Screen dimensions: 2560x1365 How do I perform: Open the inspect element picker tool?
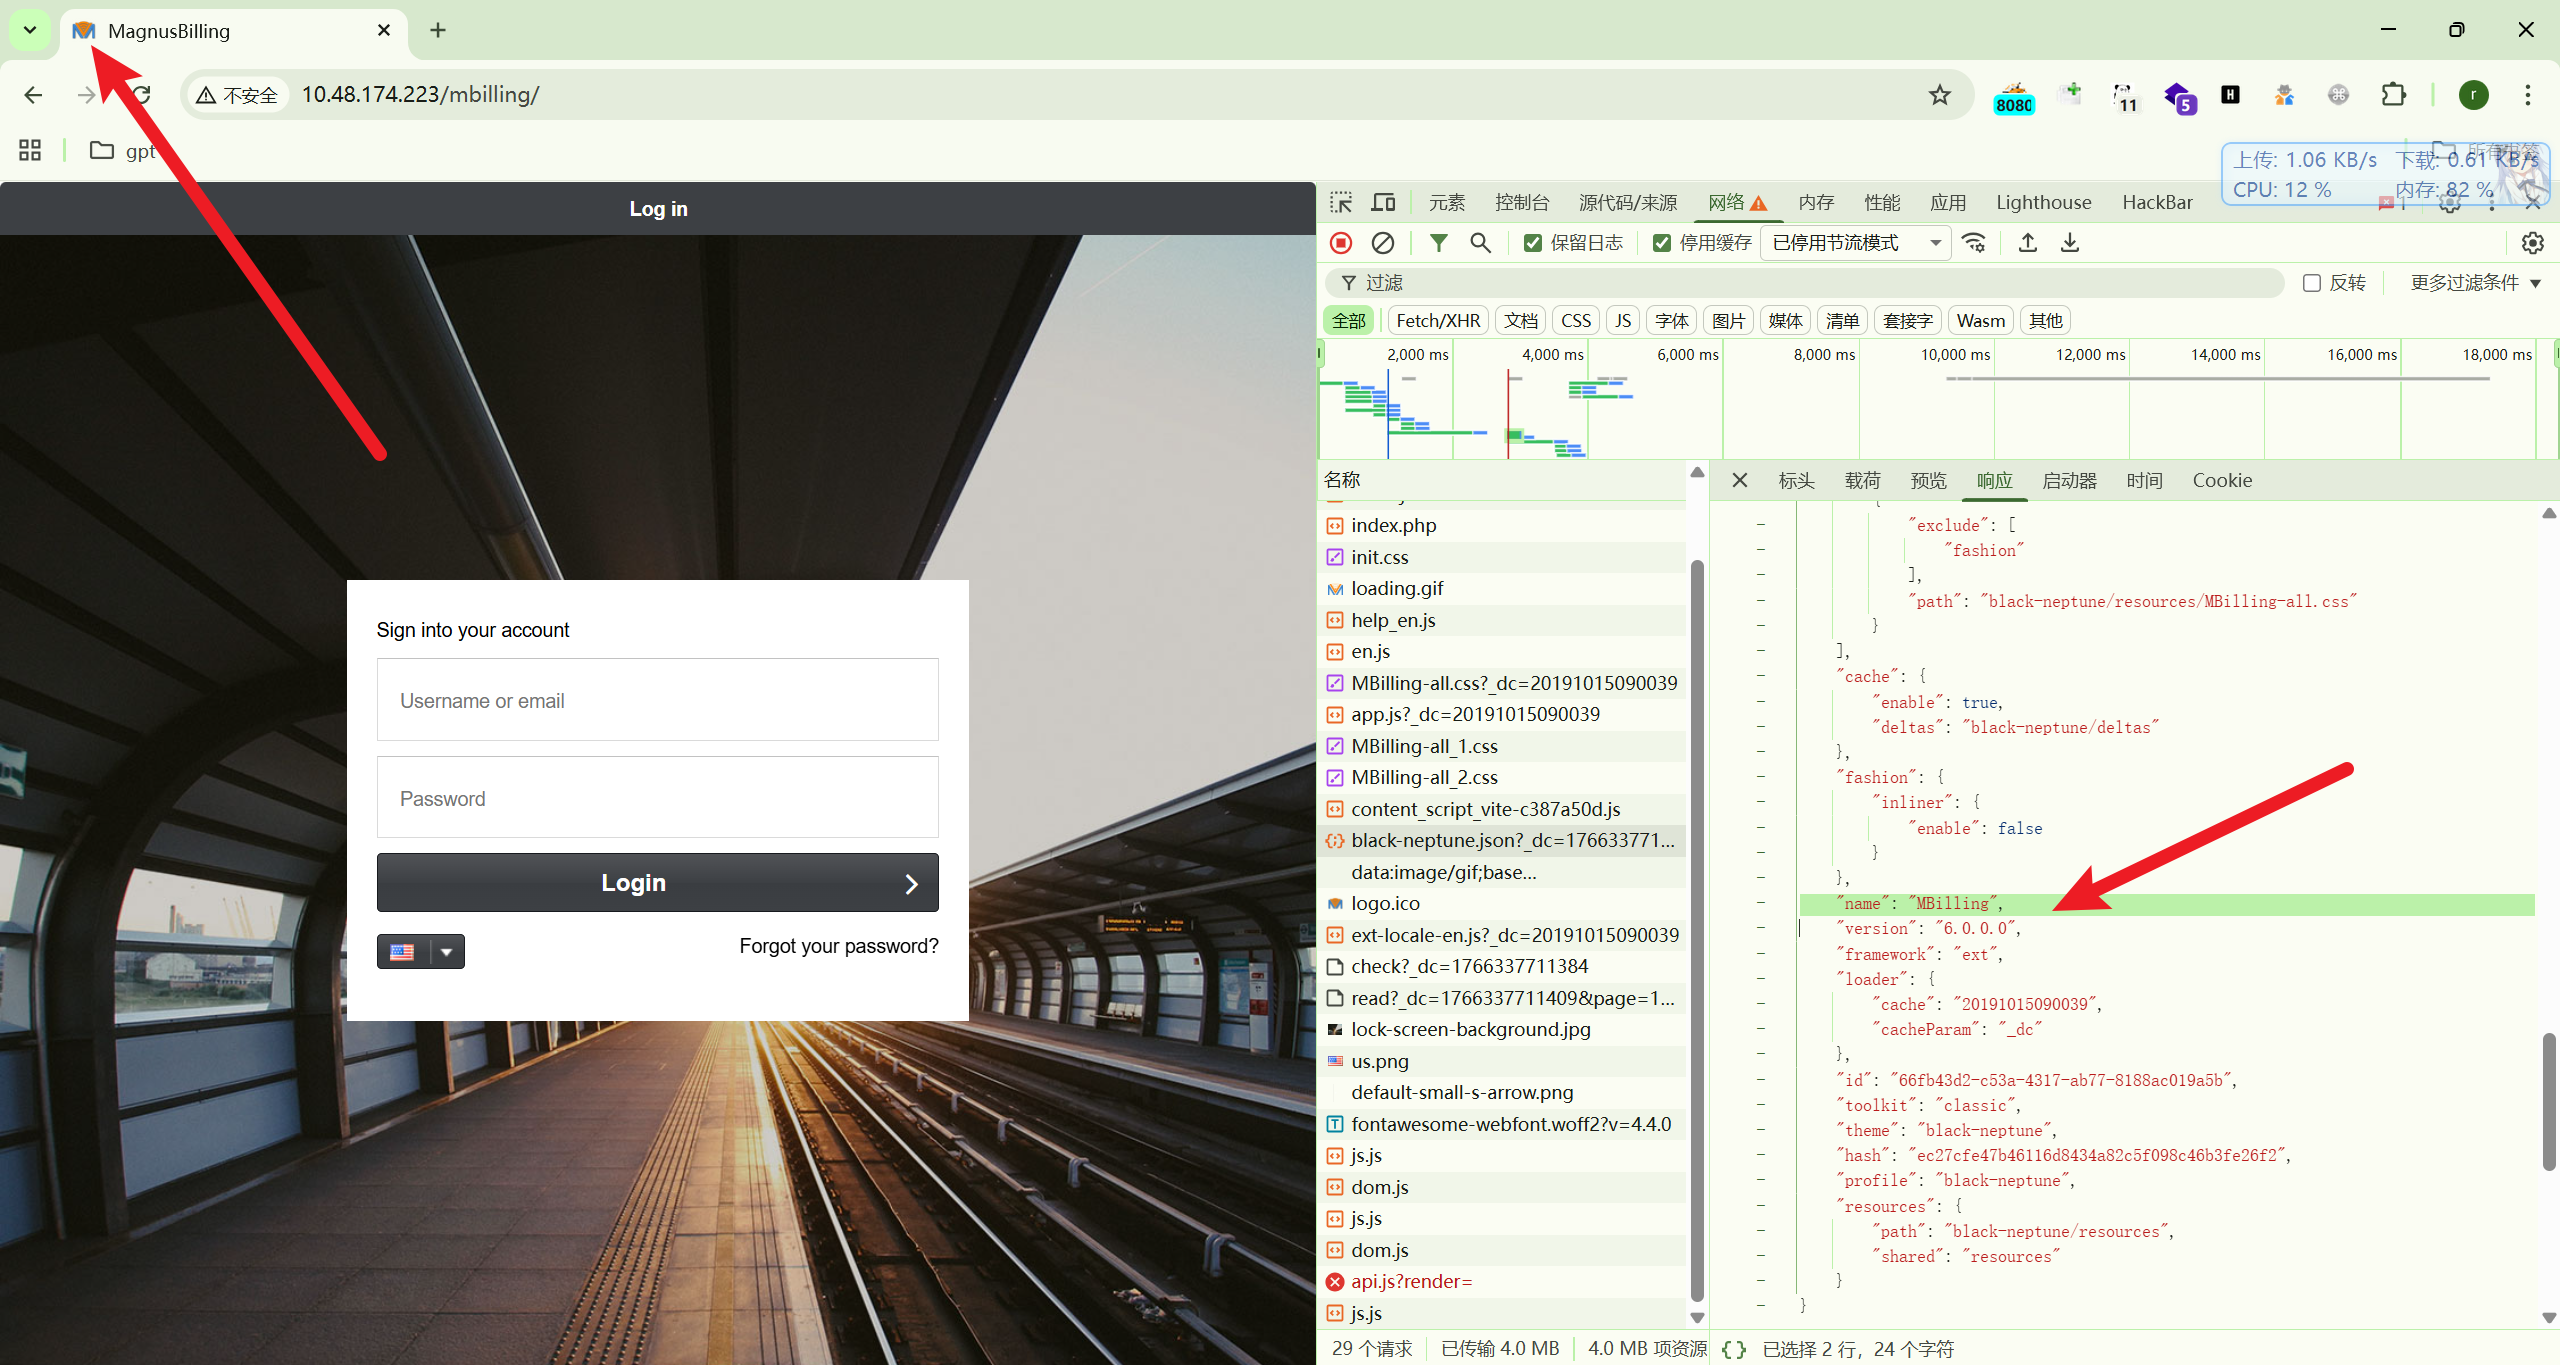[x=1341, y=203]
